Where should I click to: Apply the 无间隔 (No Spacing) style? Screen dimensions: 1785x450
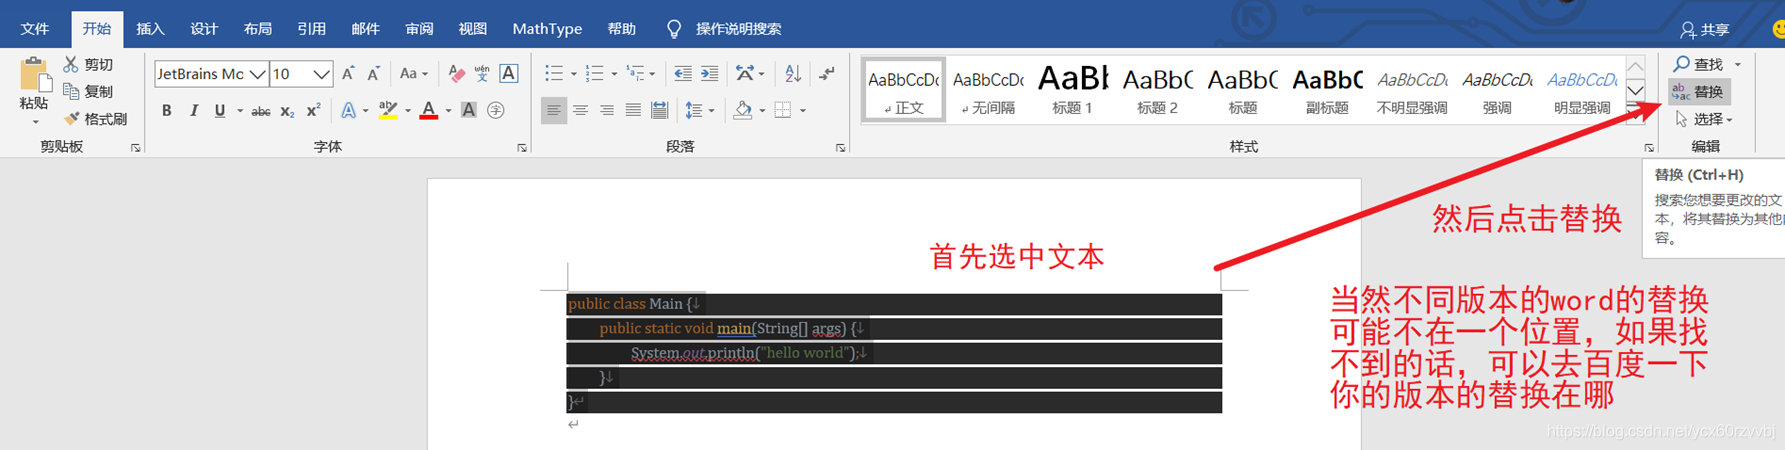pyautogui.click(x=988, y=90)
